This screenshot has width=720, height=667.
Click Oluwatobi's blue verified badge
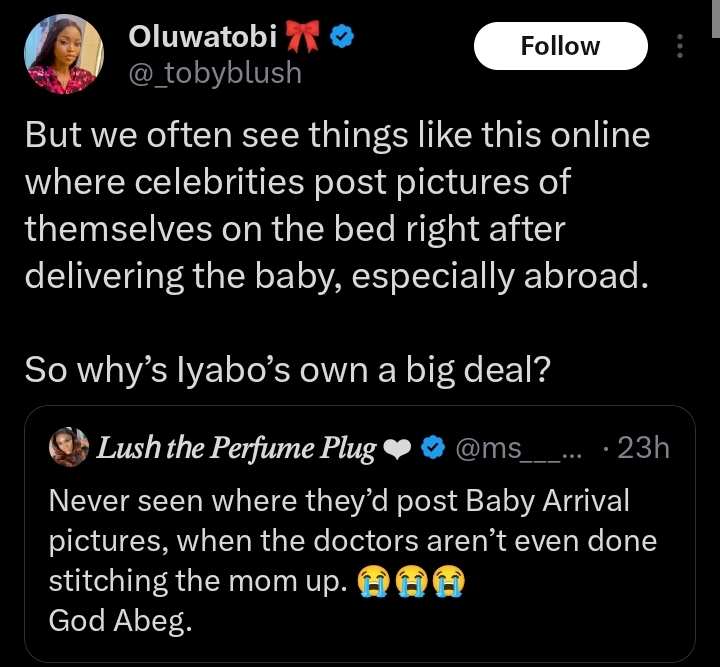pos(341,38)
